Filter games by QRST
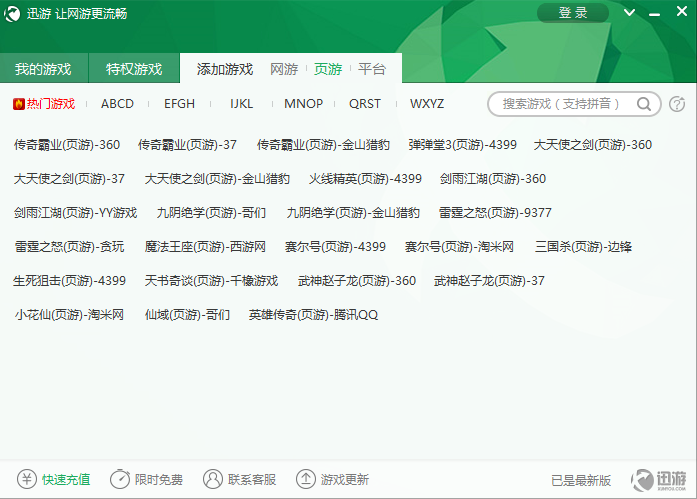697x499 pixels. tap(365, 104)
